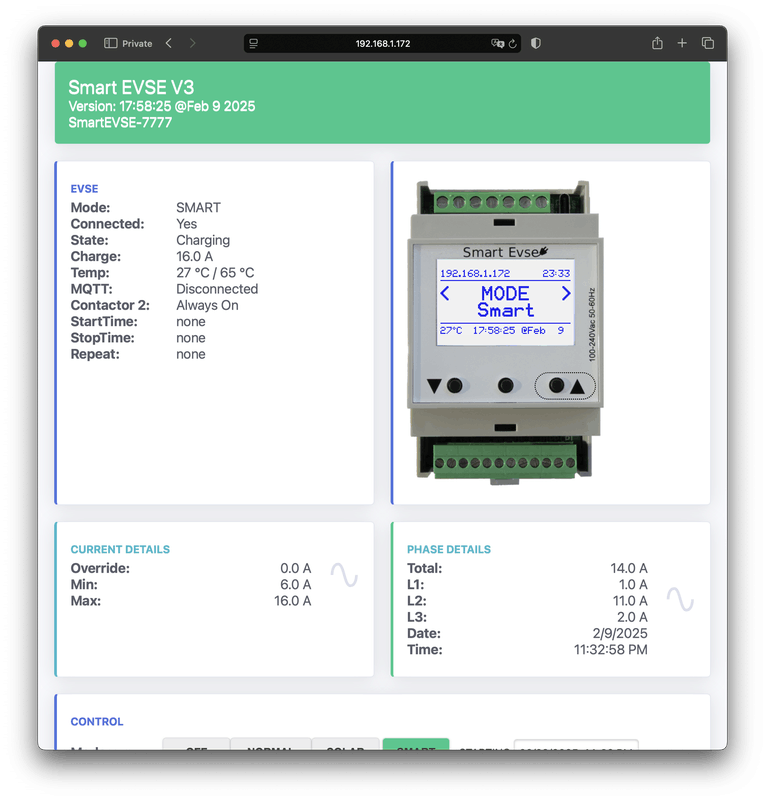
Task: Click the MQTT Disconnected value
Action: [x=217, y=289]
